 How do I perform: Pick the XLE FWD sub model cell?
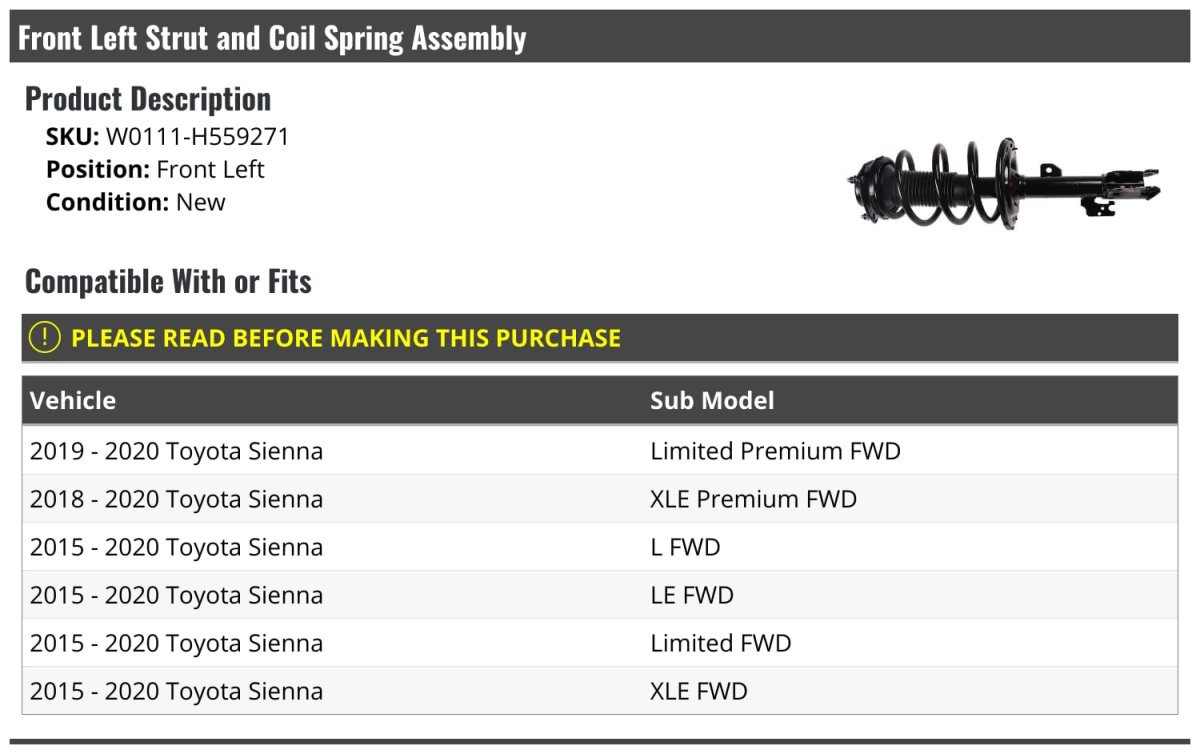[698, 691]
